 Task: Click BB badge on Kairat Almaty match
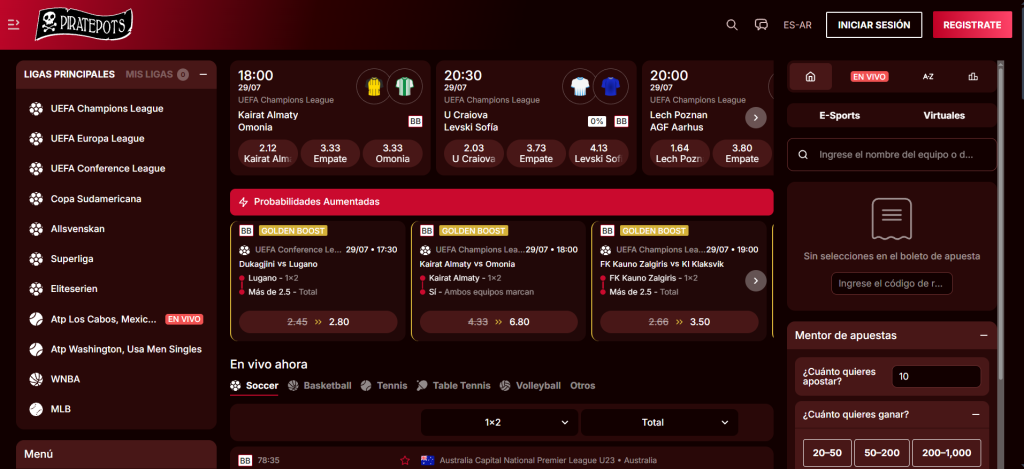[415, 121]
